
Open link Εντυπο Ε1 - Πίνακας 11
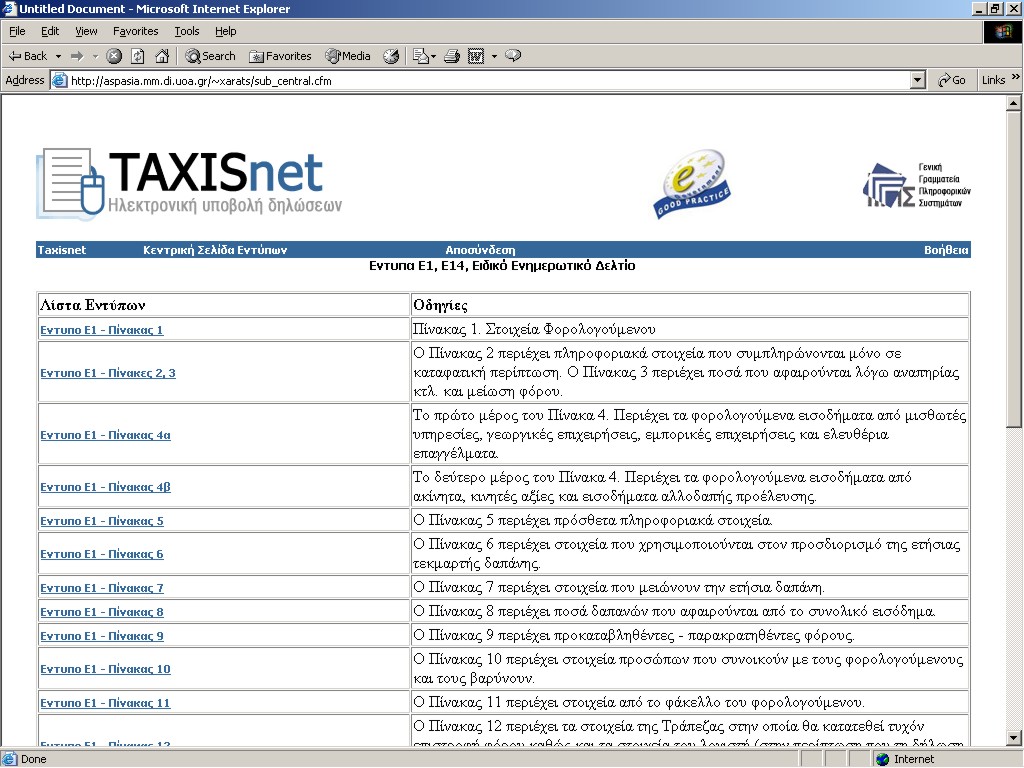[105, 703]
